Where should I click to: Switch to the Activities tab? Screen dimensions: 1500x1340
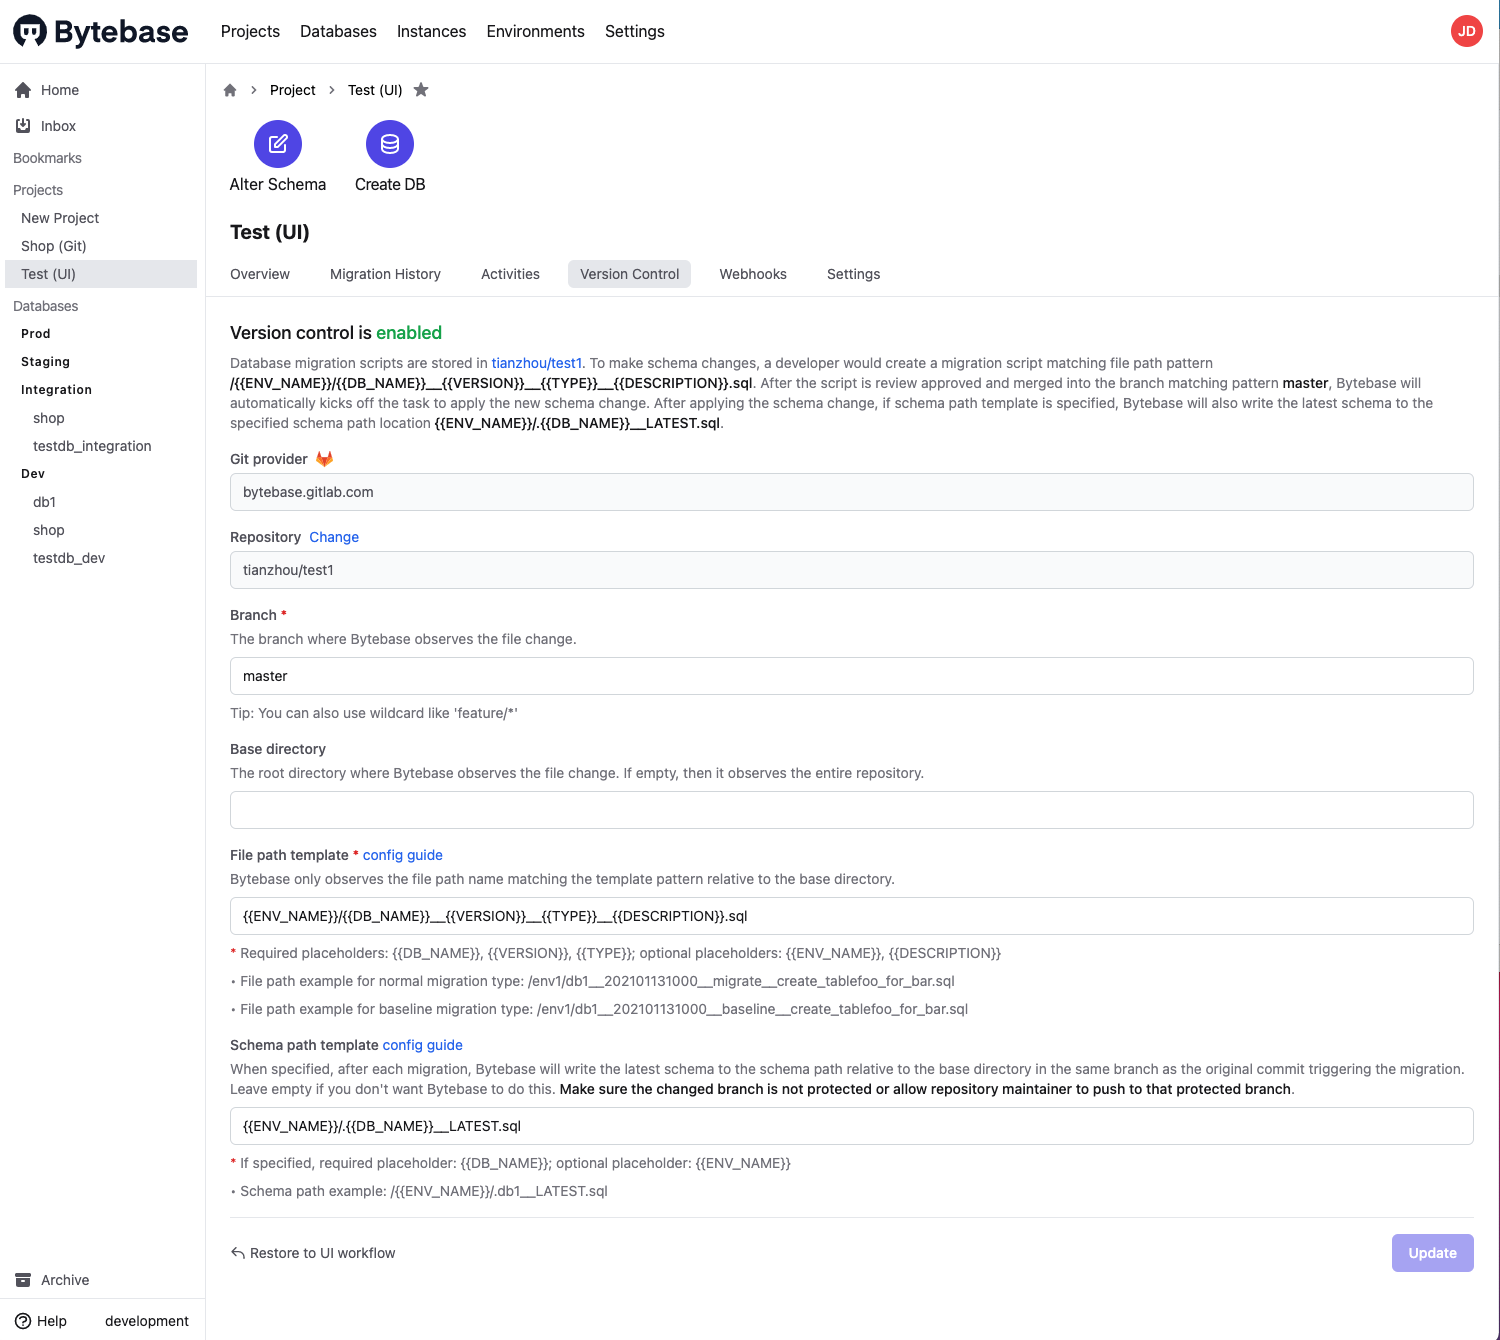510,274
